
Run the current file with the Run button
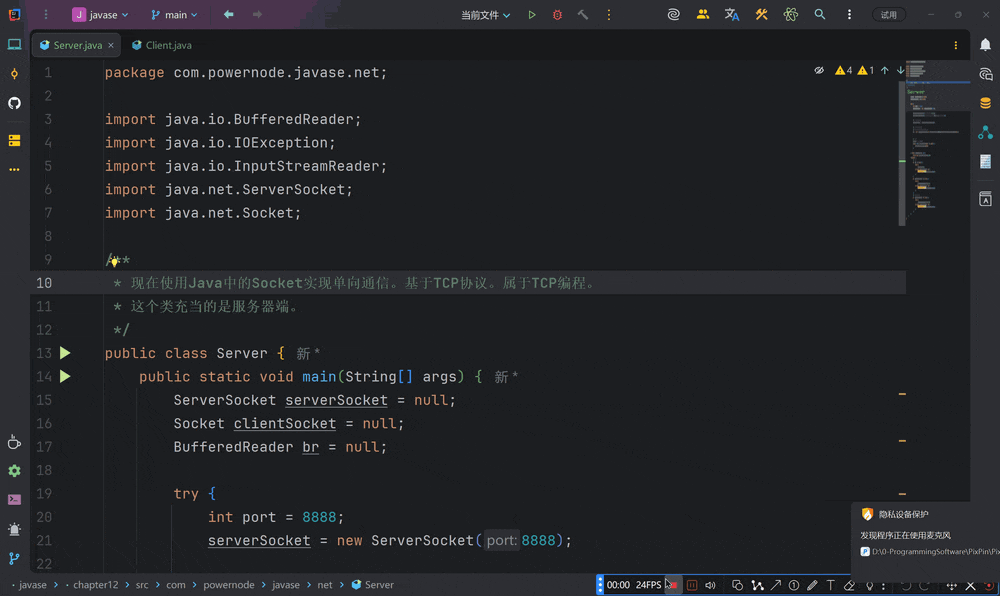click(532, 15)
